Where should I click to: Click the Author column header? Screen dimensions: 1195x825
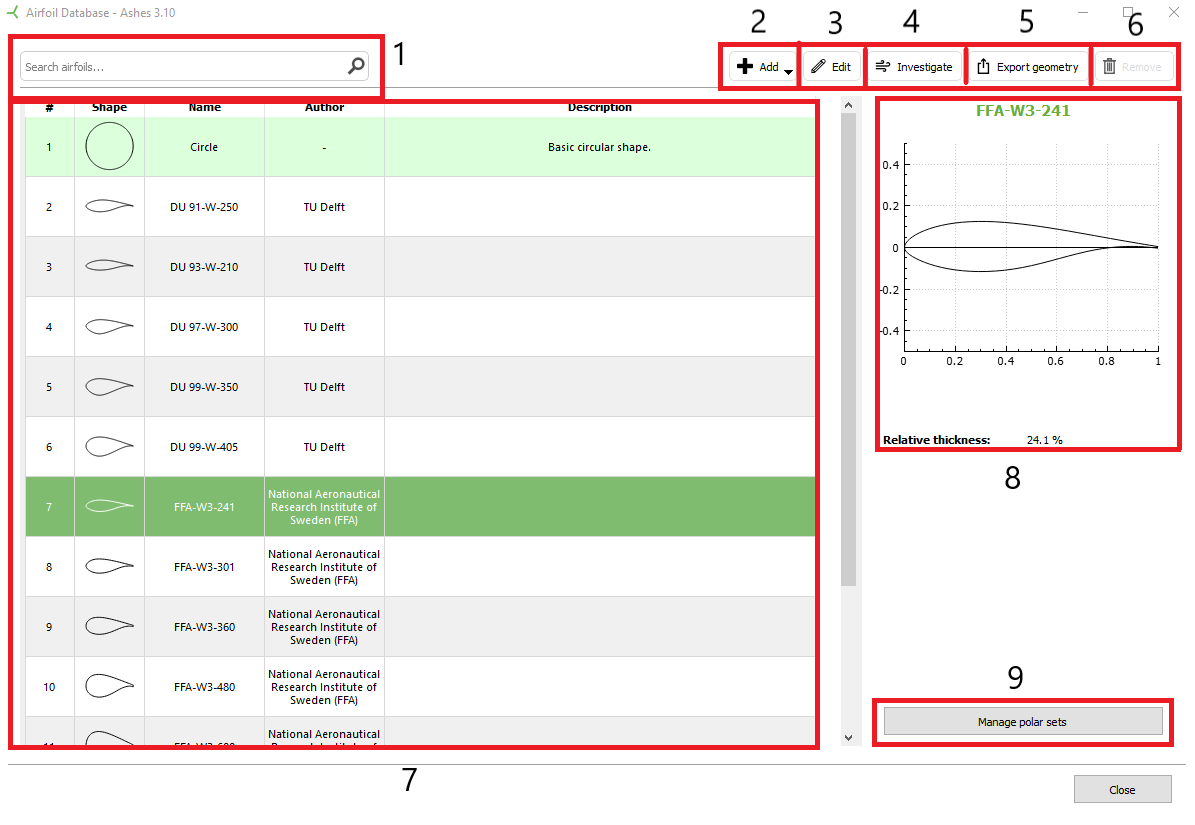pos(324,107)
